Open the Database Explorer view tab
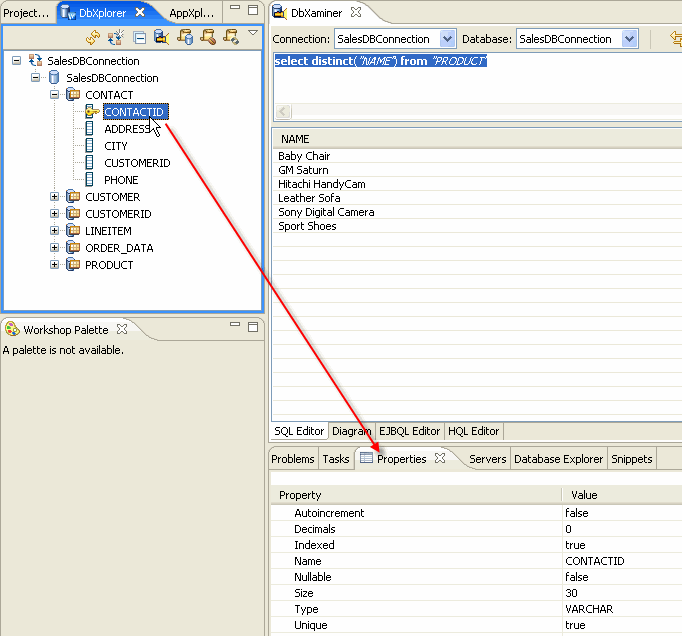The width and height of the screenshot is (682, 636). (558, 459)
